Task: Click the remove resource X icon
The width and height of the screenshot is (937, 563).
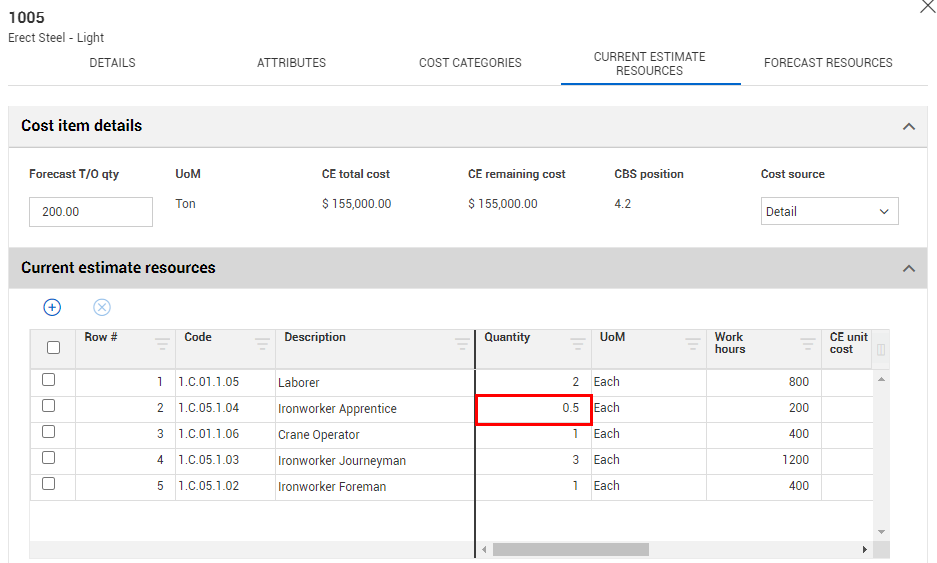Action: pyautogui.click(x=102, y=307)
